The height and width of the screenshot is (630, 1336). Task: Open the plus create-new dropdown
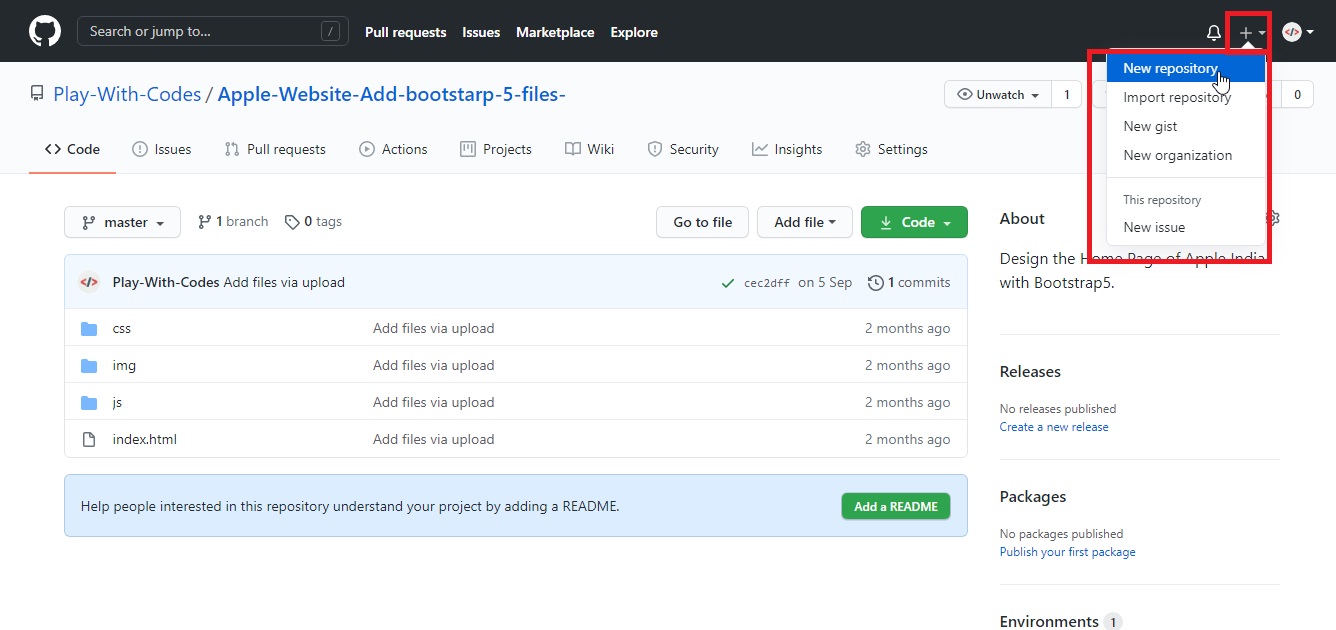click(1252, 32)
